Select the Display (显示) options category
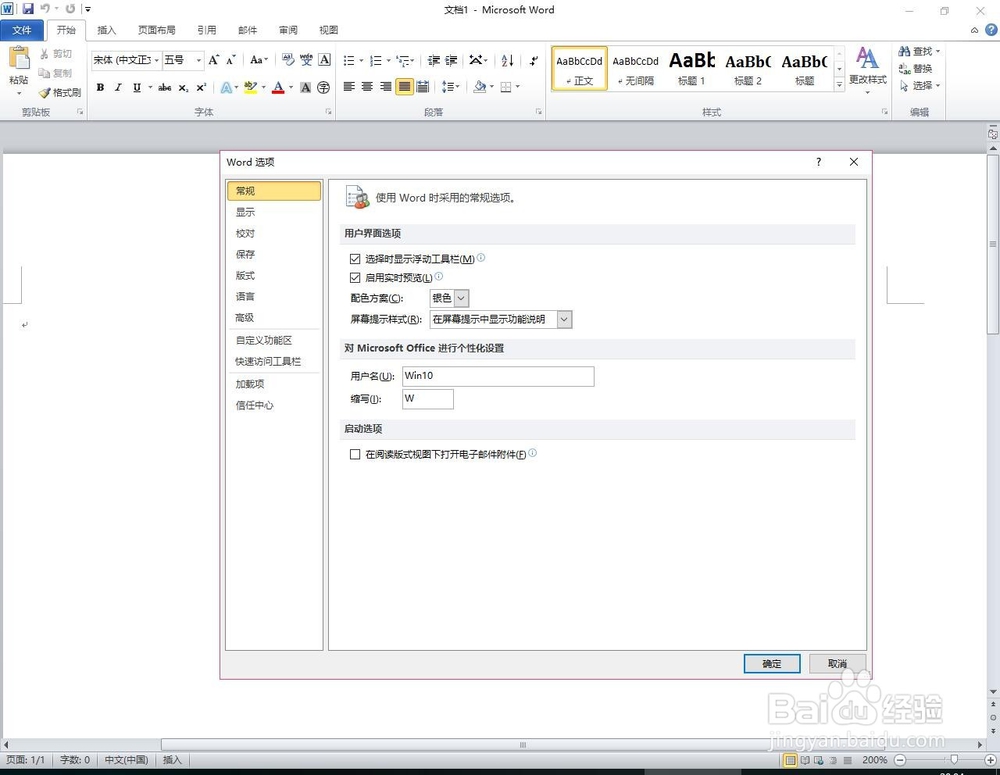This screenshot has width=1000, height=775. click(274, 212)
